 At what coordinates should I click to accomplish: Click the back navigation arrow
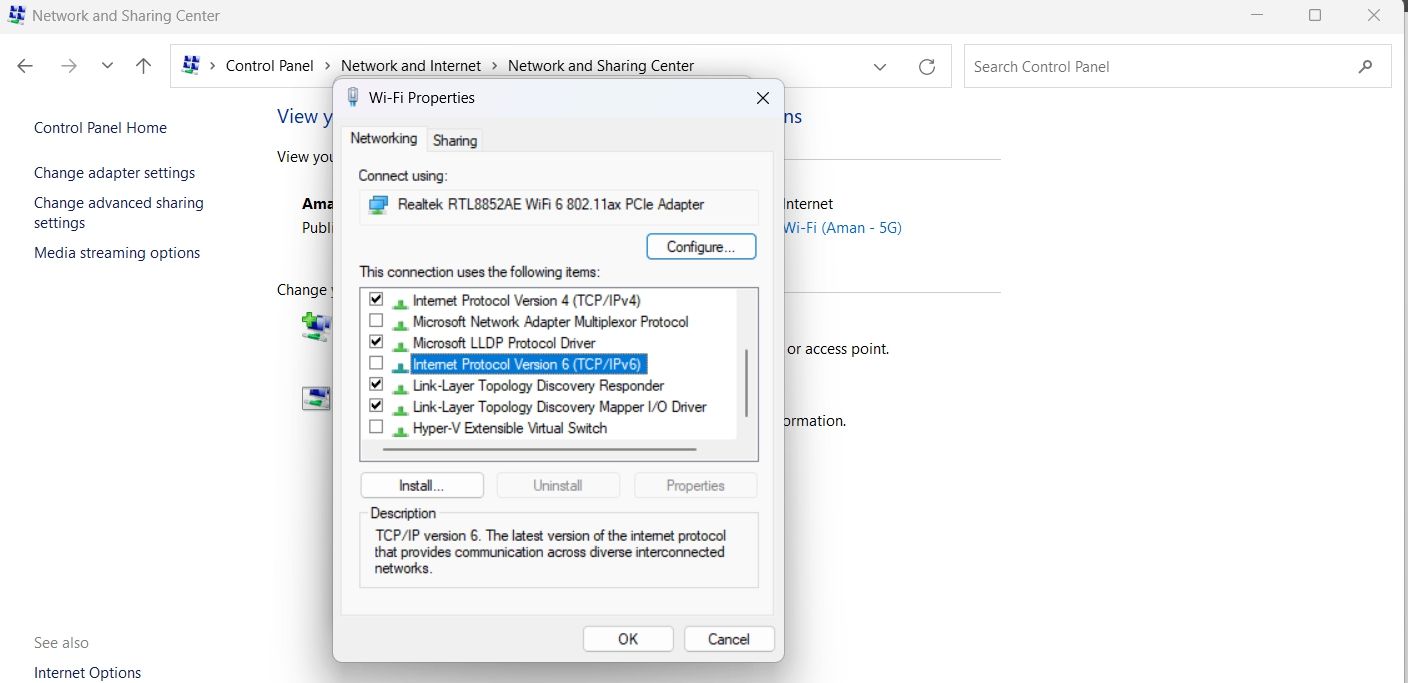25,67
